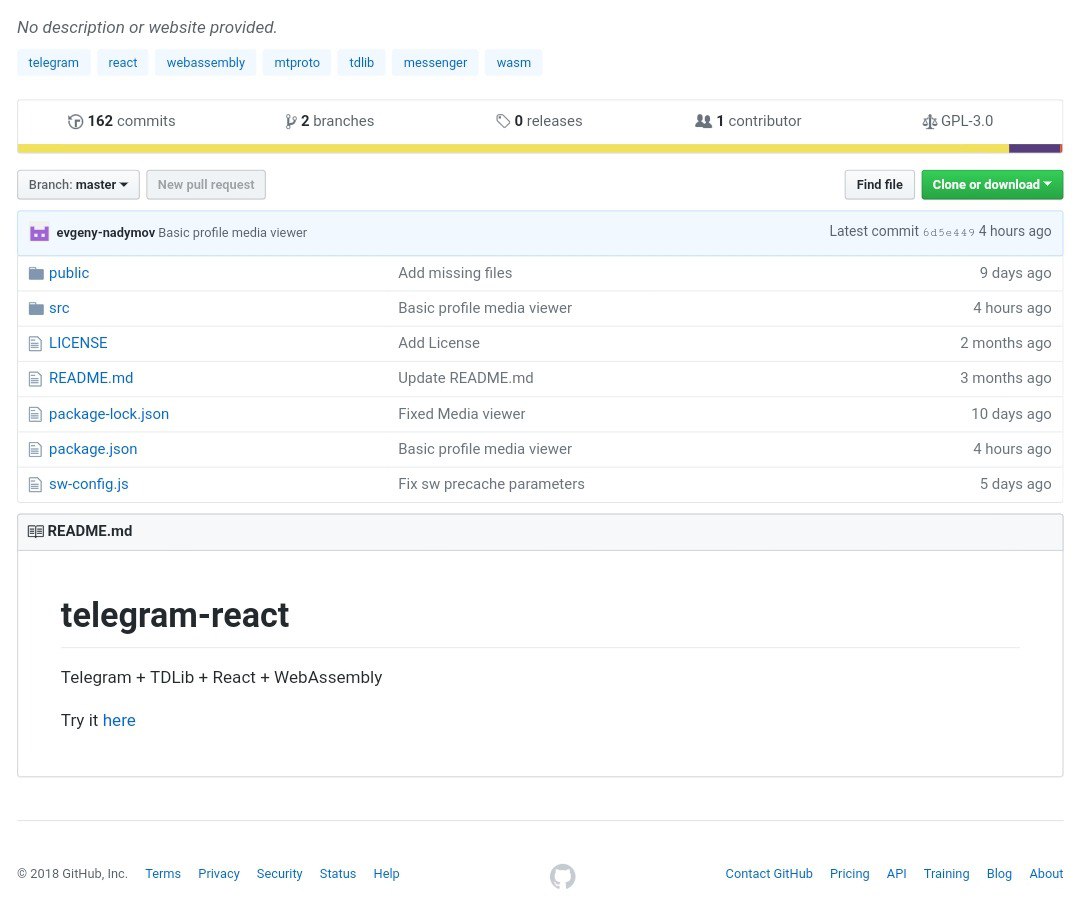Screen dimensions: 1080x915
Task: Click the purple language bar segment
Action: point(1034,148)
